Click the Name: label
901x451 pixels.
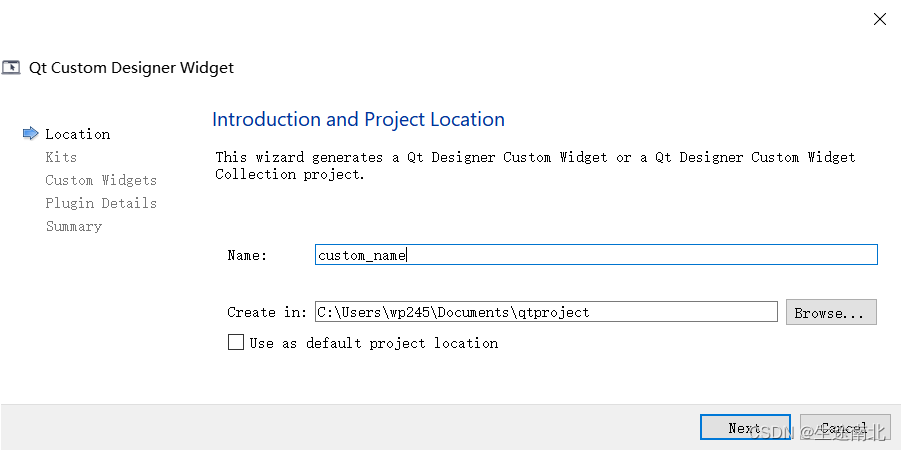(247, 255)
